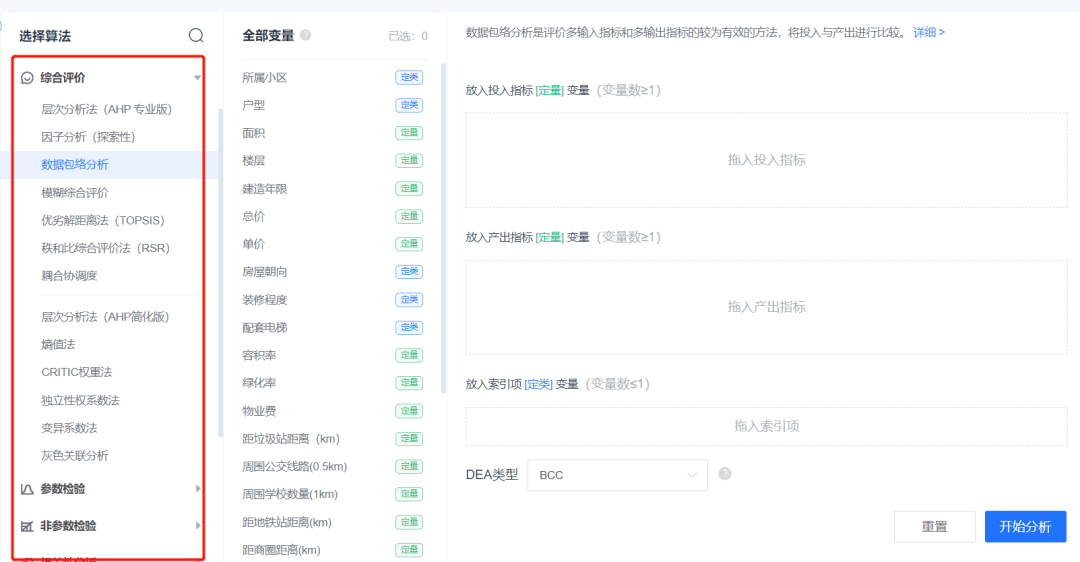Select the 楼层 variable

[x=253, y=160]
